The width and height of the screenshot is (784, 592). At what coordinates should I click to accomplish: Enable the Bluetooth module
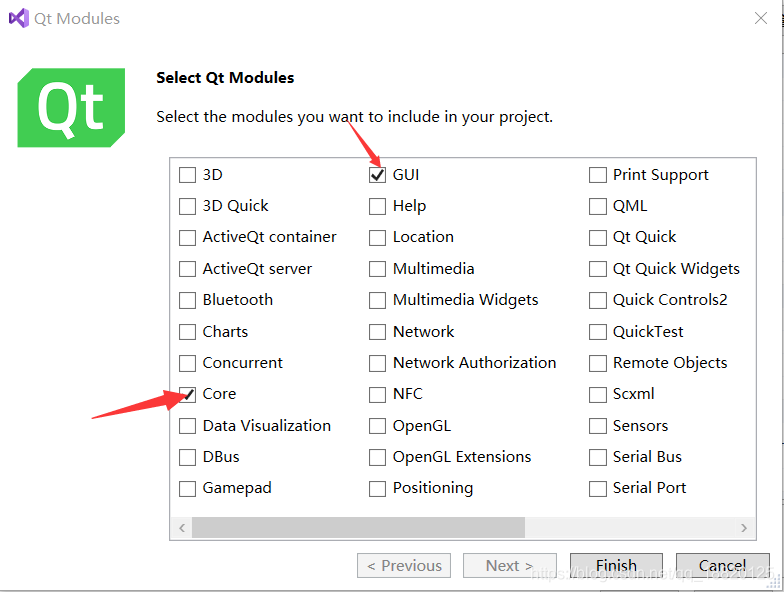(x=188, y=300)
